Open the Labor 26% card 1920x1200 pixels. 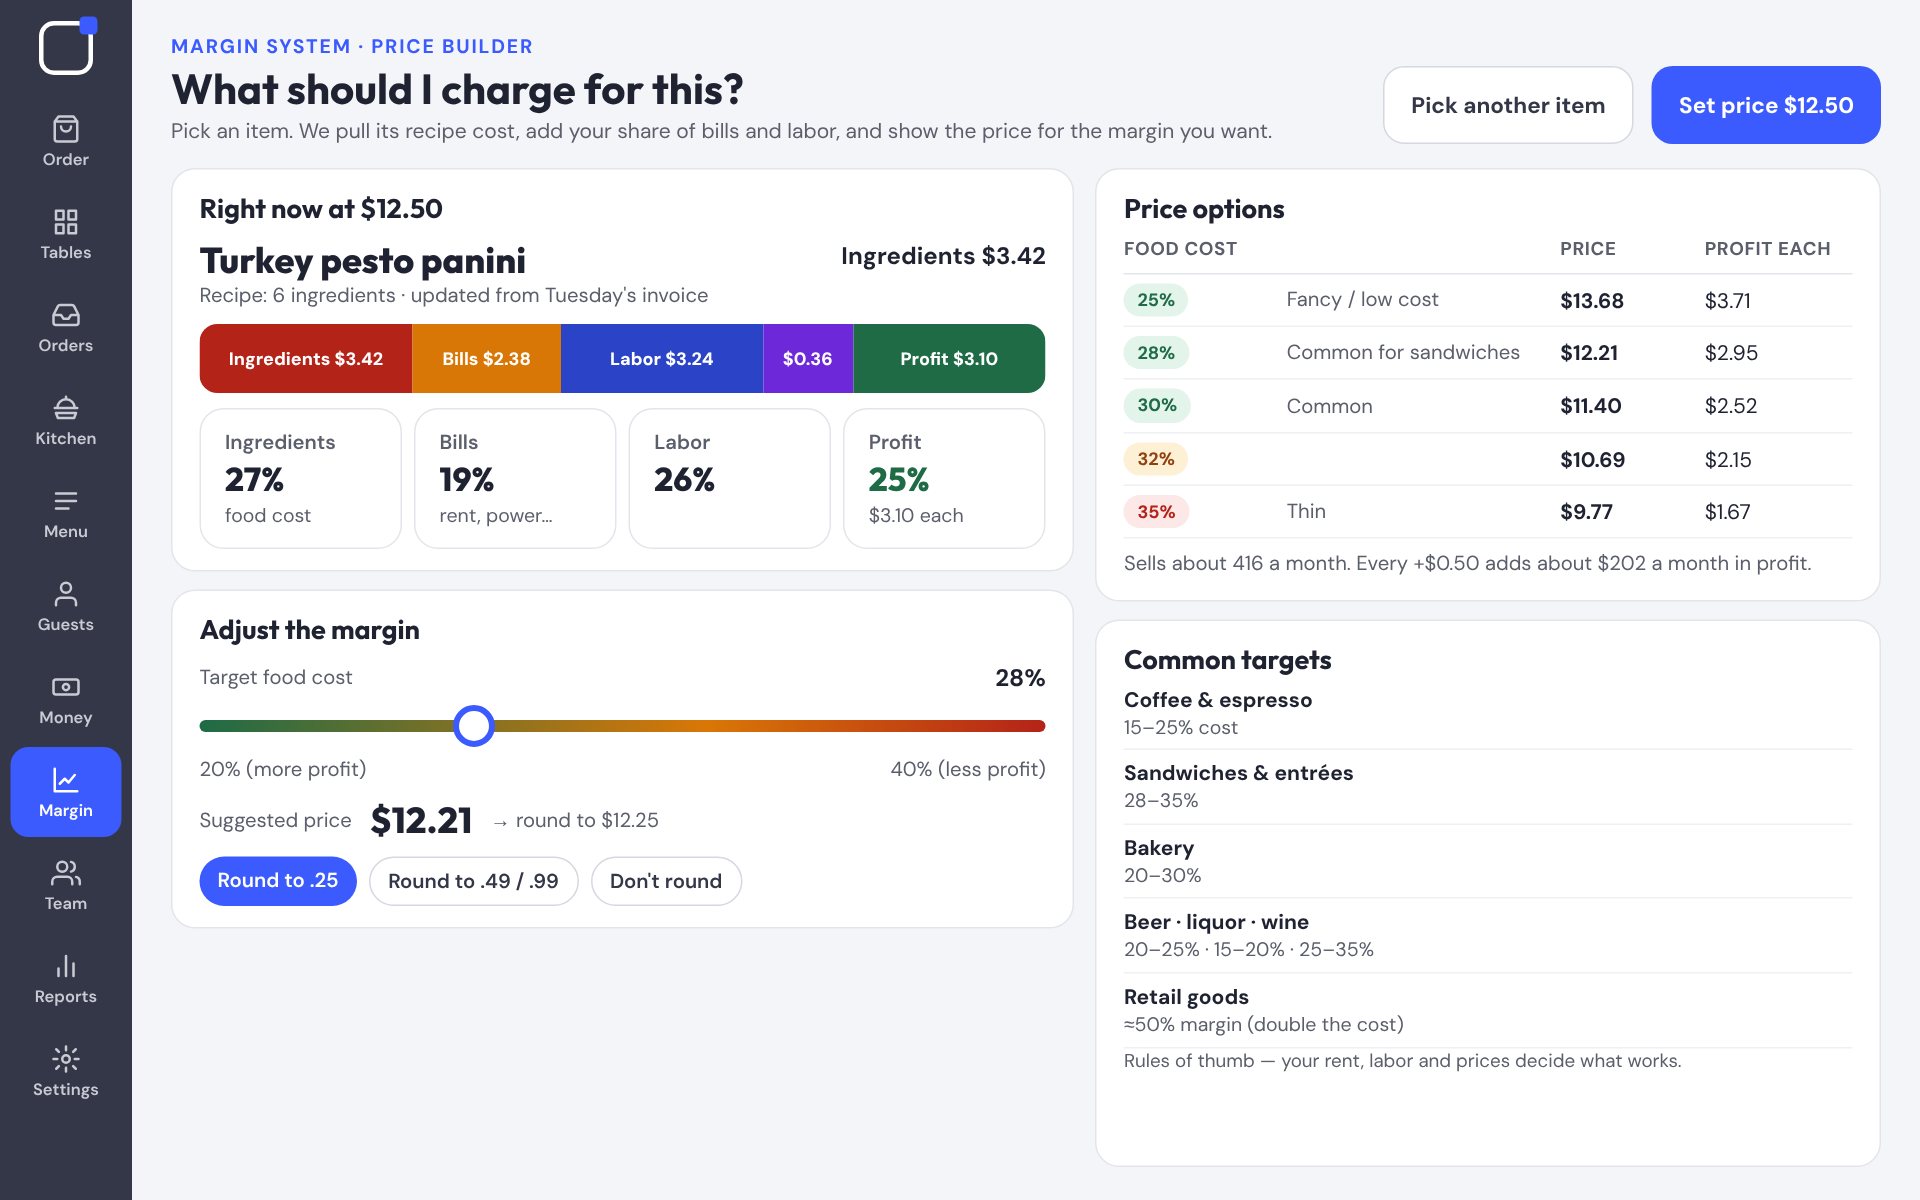pos(730,478)
